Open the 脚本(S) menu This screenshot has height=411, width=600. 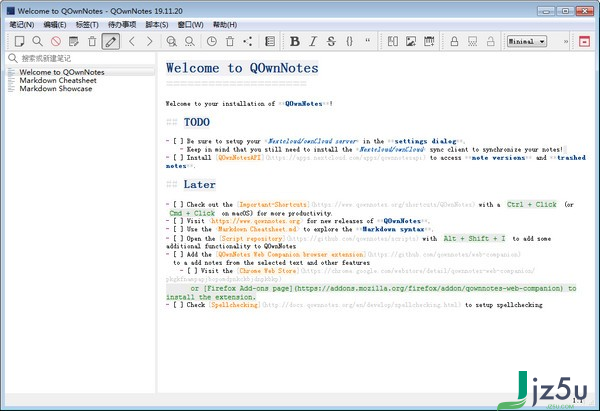(x=157, y=24)
